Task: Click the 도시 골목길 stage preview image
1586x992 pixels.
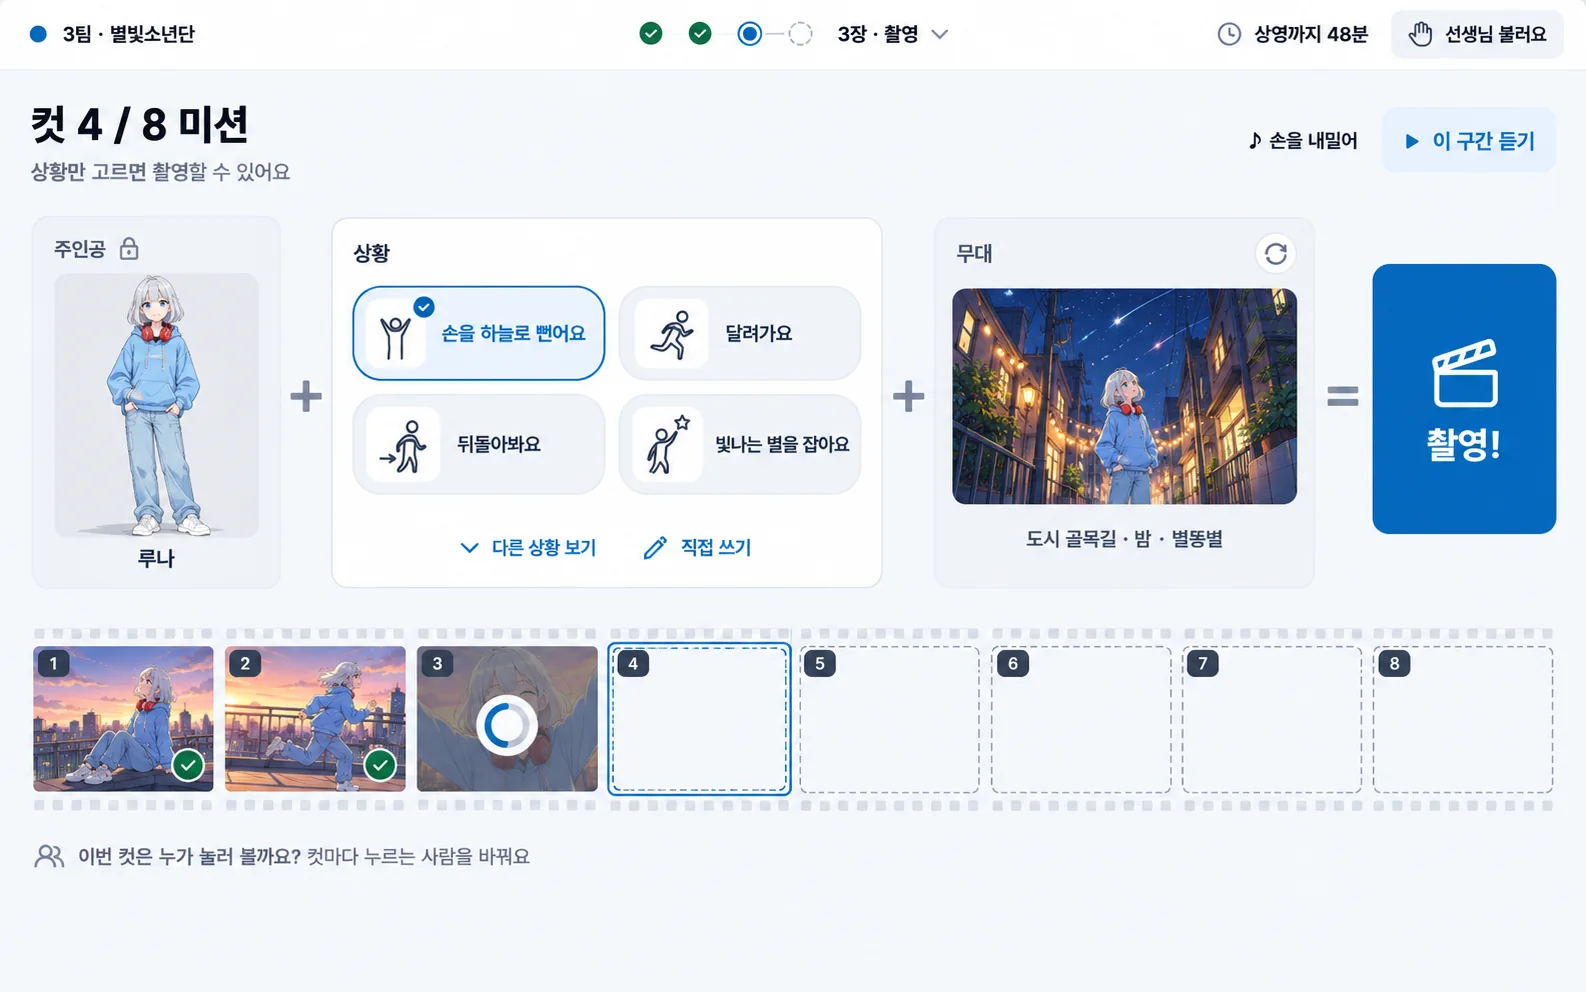Action: (x=1124, y=396)
